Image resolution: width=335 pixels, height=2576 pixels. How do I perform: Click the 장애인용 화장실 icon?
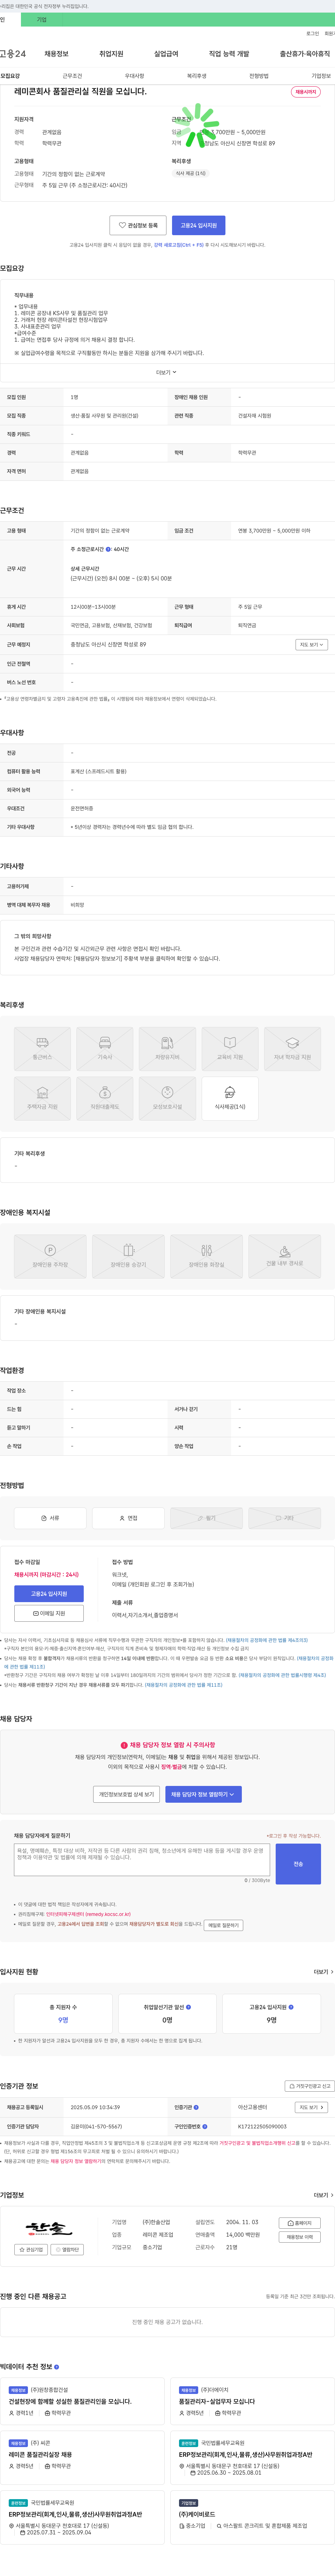[206, 1257]
